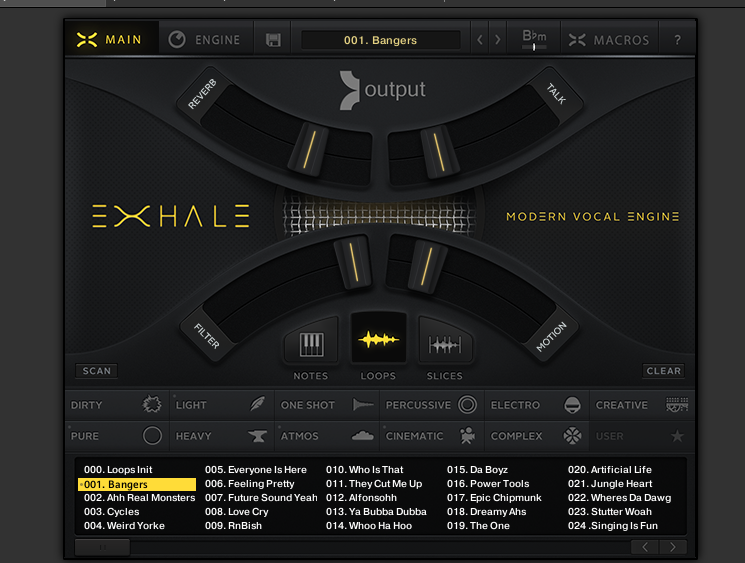Show next preset page at list bottom

[x=672, y=547]
